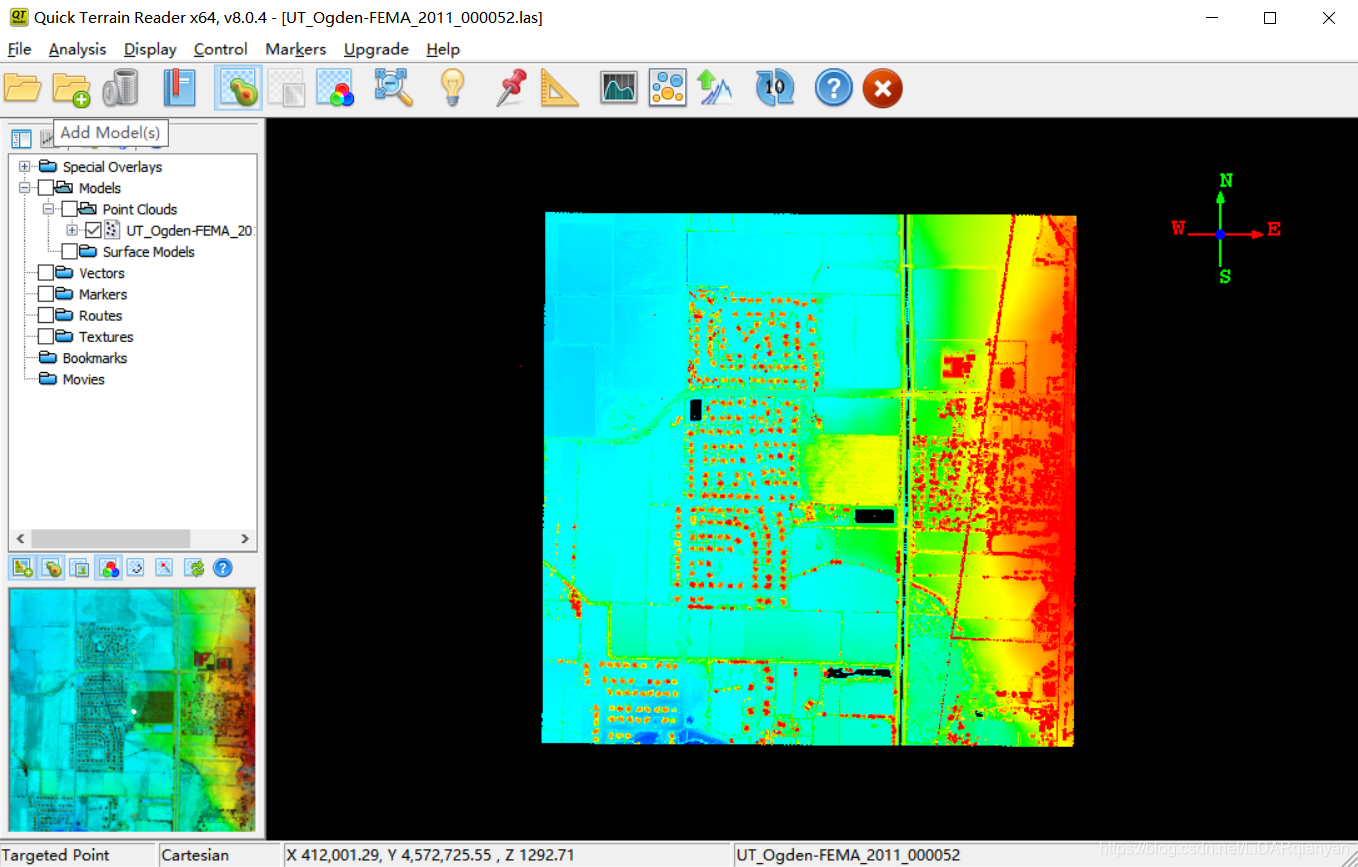The width and height of the screenshot is (1358, 867).
Task: Click the overview add-map icon with plus
Action: [x=24, y=568]
